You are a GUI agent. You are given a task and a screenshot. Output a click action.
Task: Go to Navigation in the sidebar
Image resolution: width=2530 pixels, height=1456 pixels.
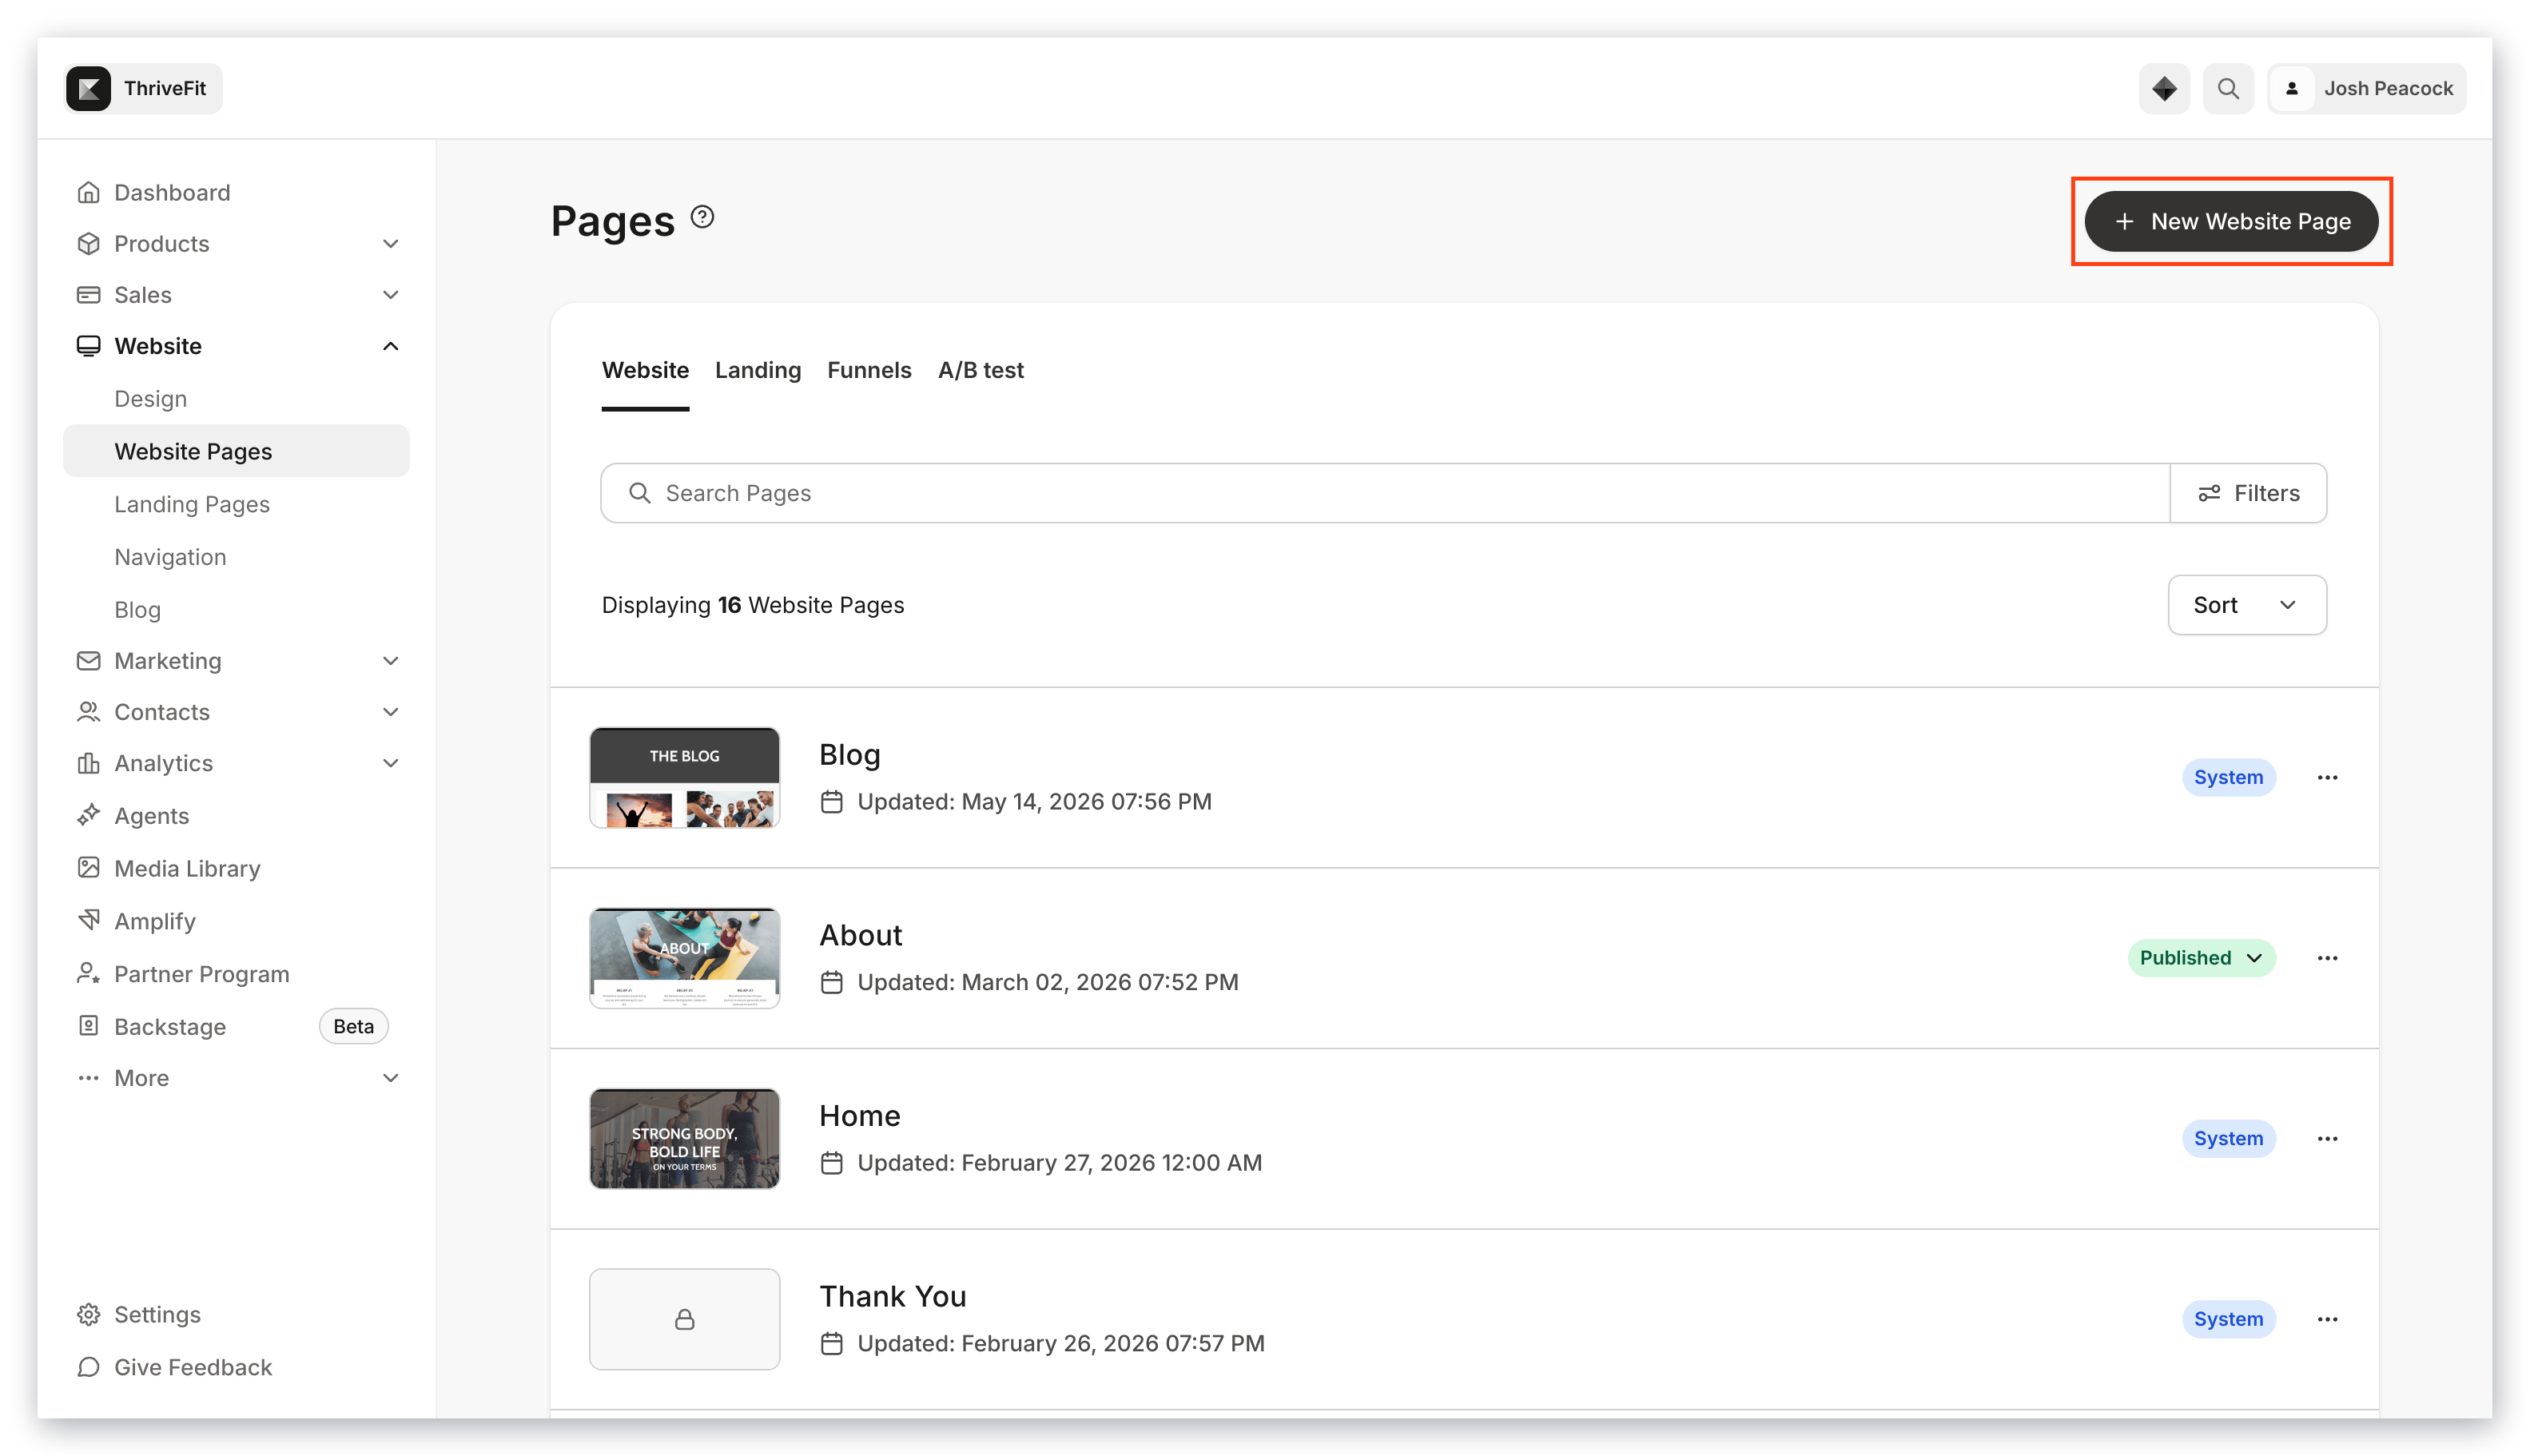[170, 557]
